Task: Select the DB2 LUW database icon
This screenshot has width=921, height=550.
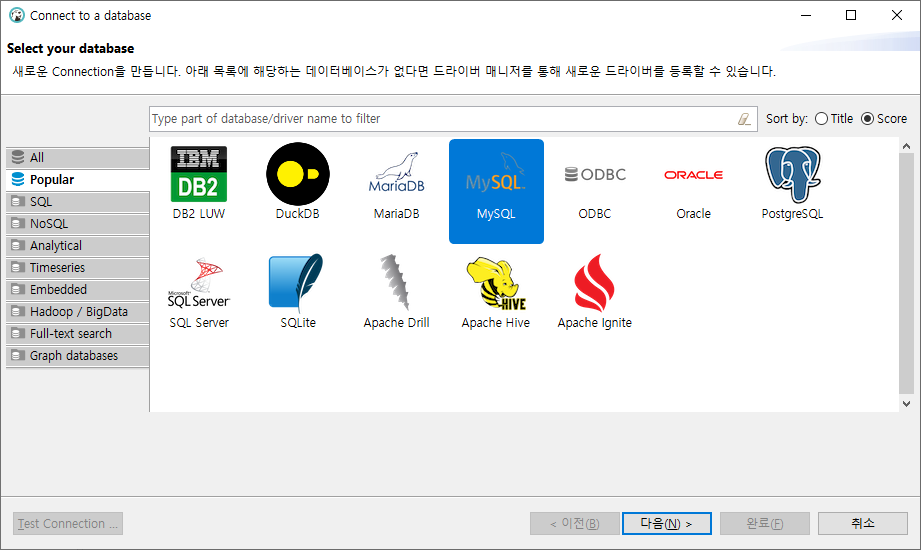Action: point(199,175)
